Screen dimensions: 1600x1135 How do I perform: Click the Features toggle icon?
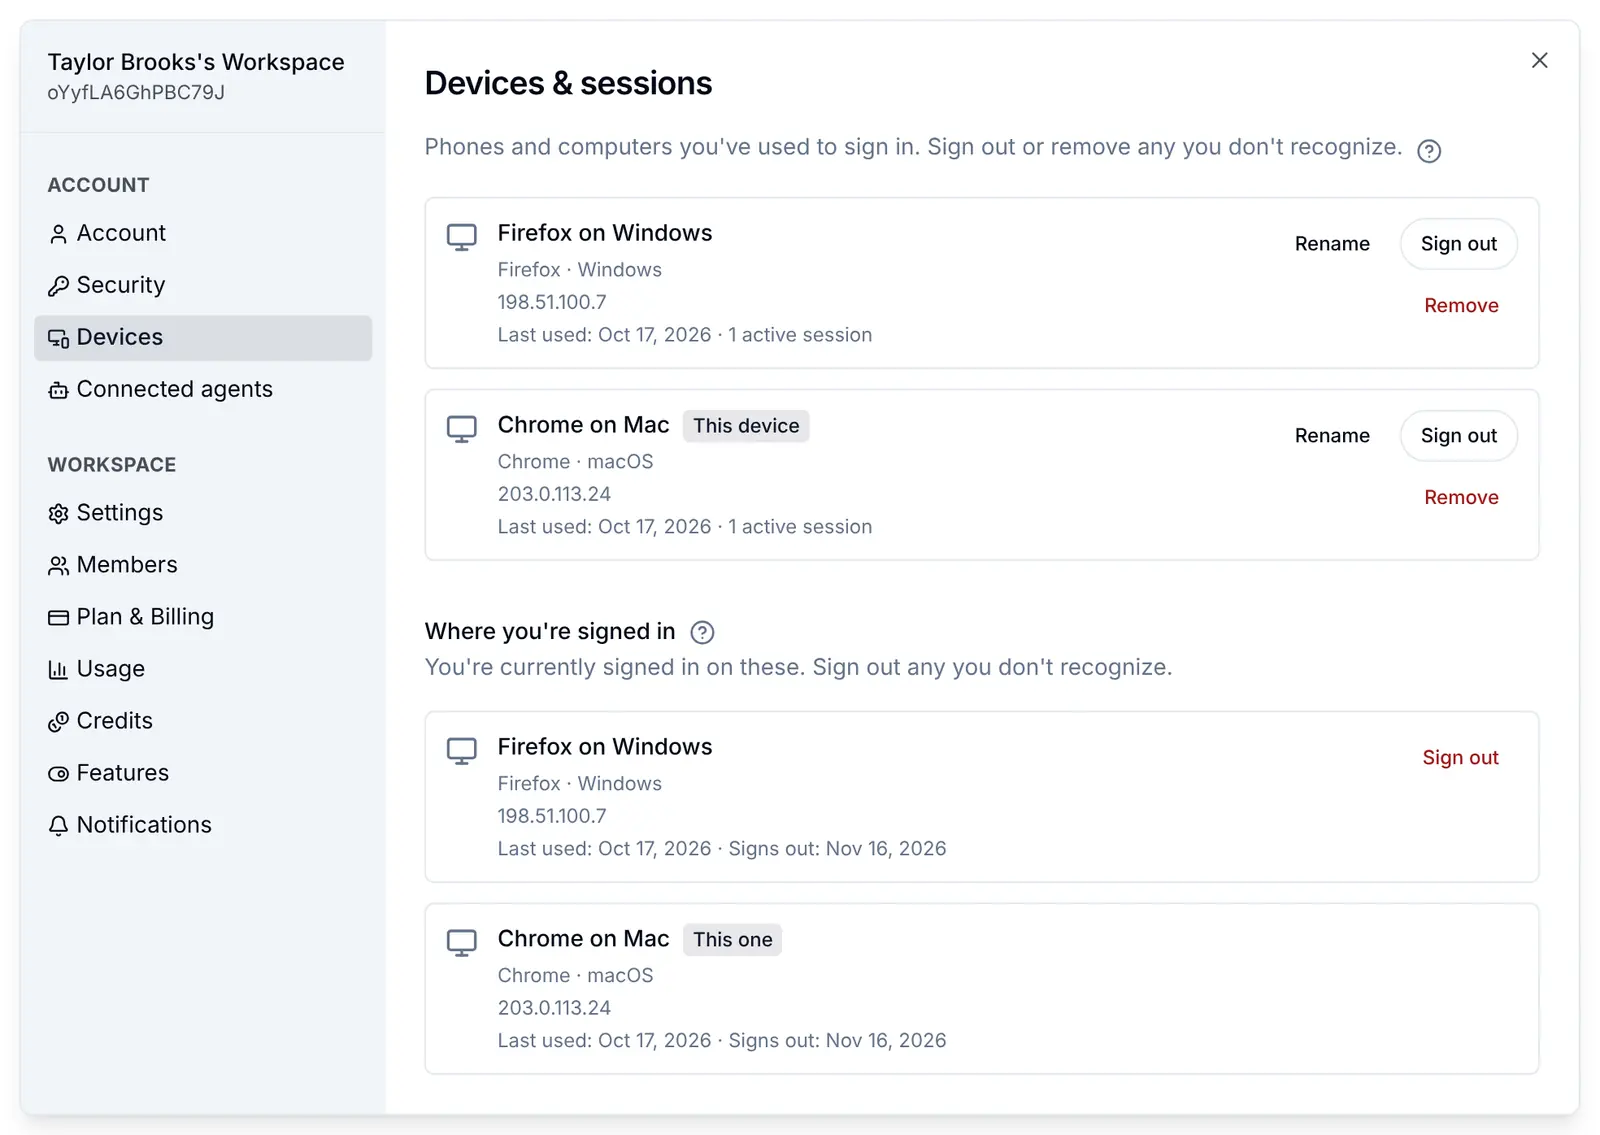[58, 773]
